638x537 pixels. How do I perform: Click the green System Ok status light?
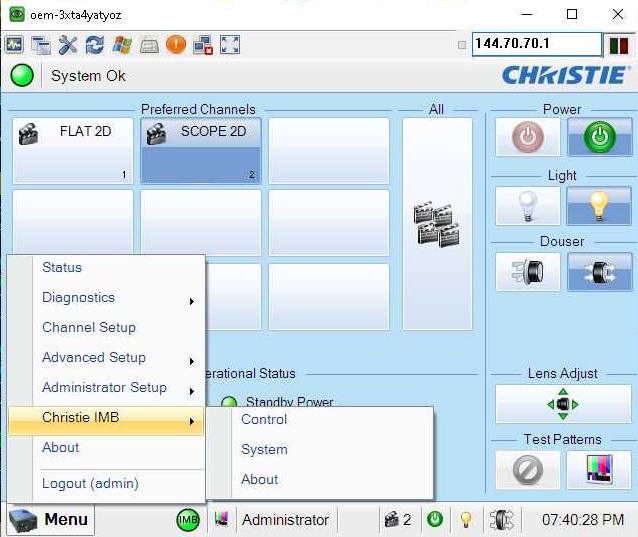pyautogui.click(x=22, y=75)
